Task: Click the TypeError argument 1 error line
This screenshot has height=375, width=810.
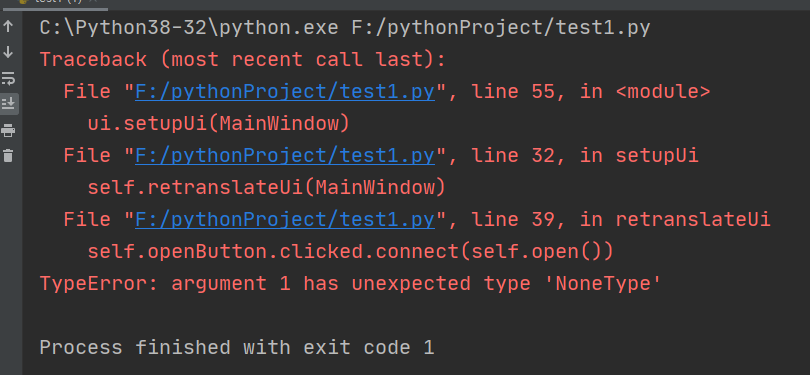Action: [x=350, y=284]
